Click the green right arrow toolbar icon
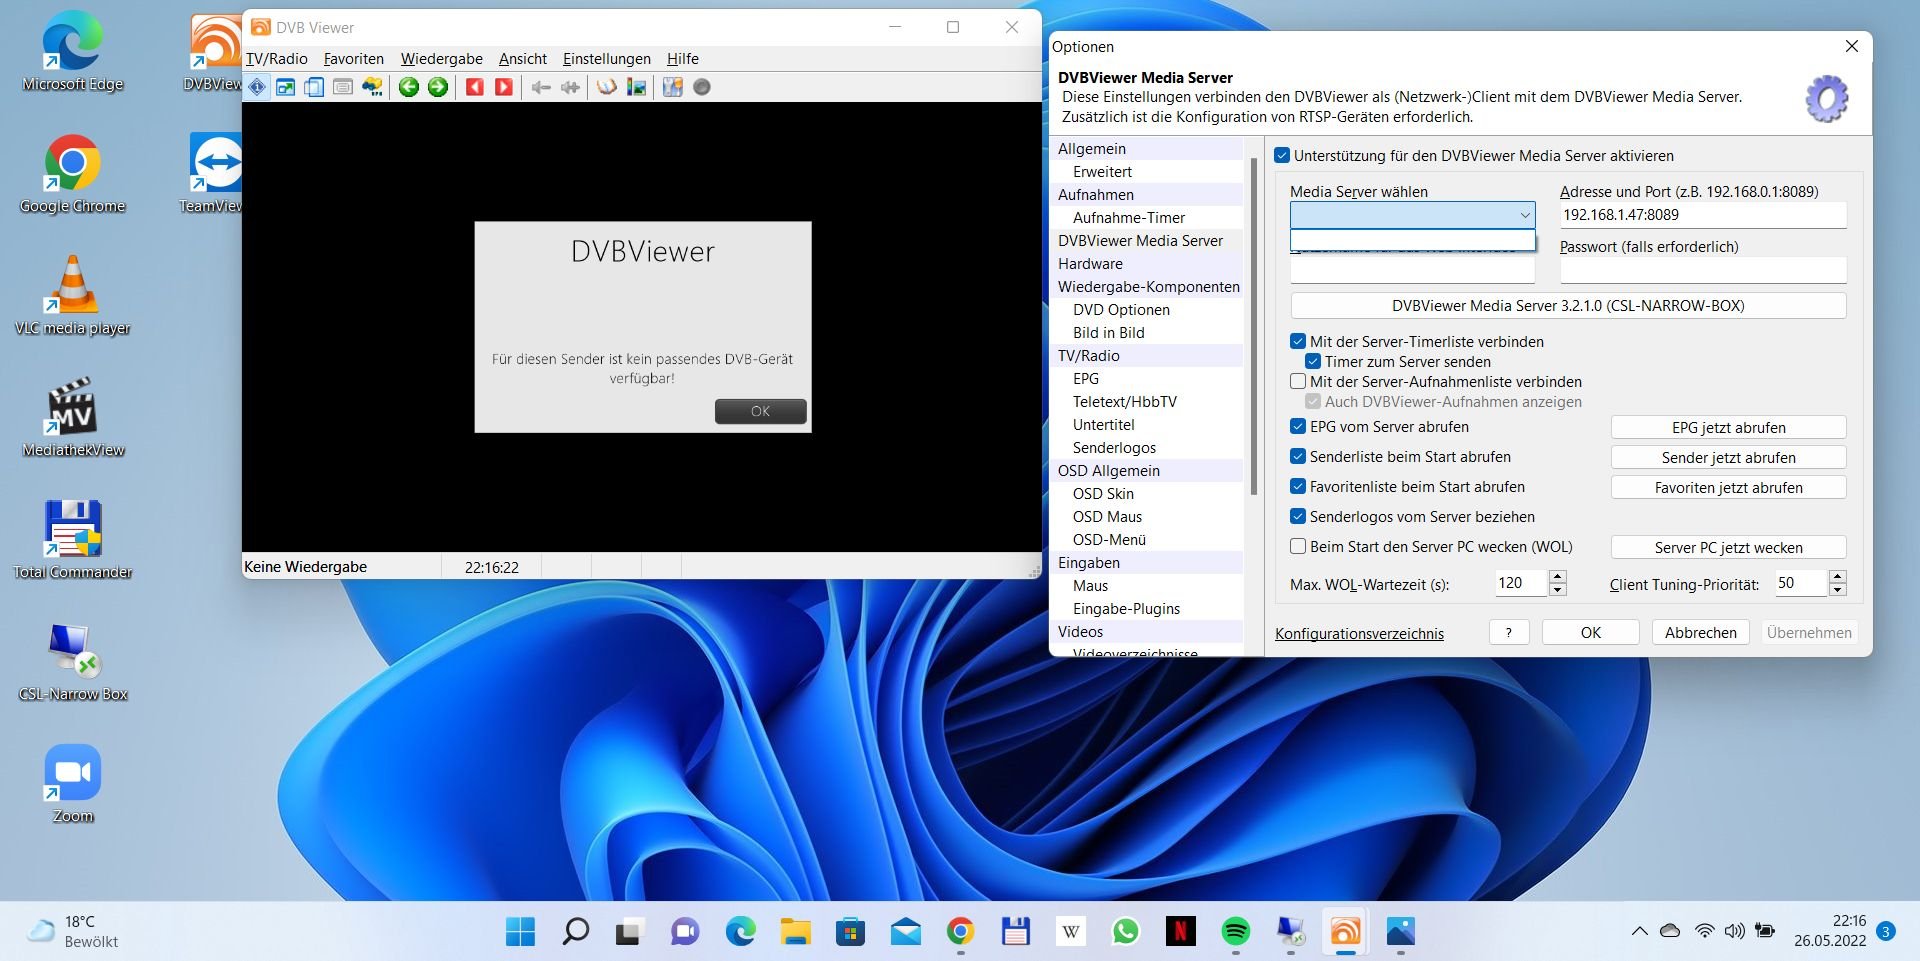This screenshot has height=961, width=1920. pos(438,87)
